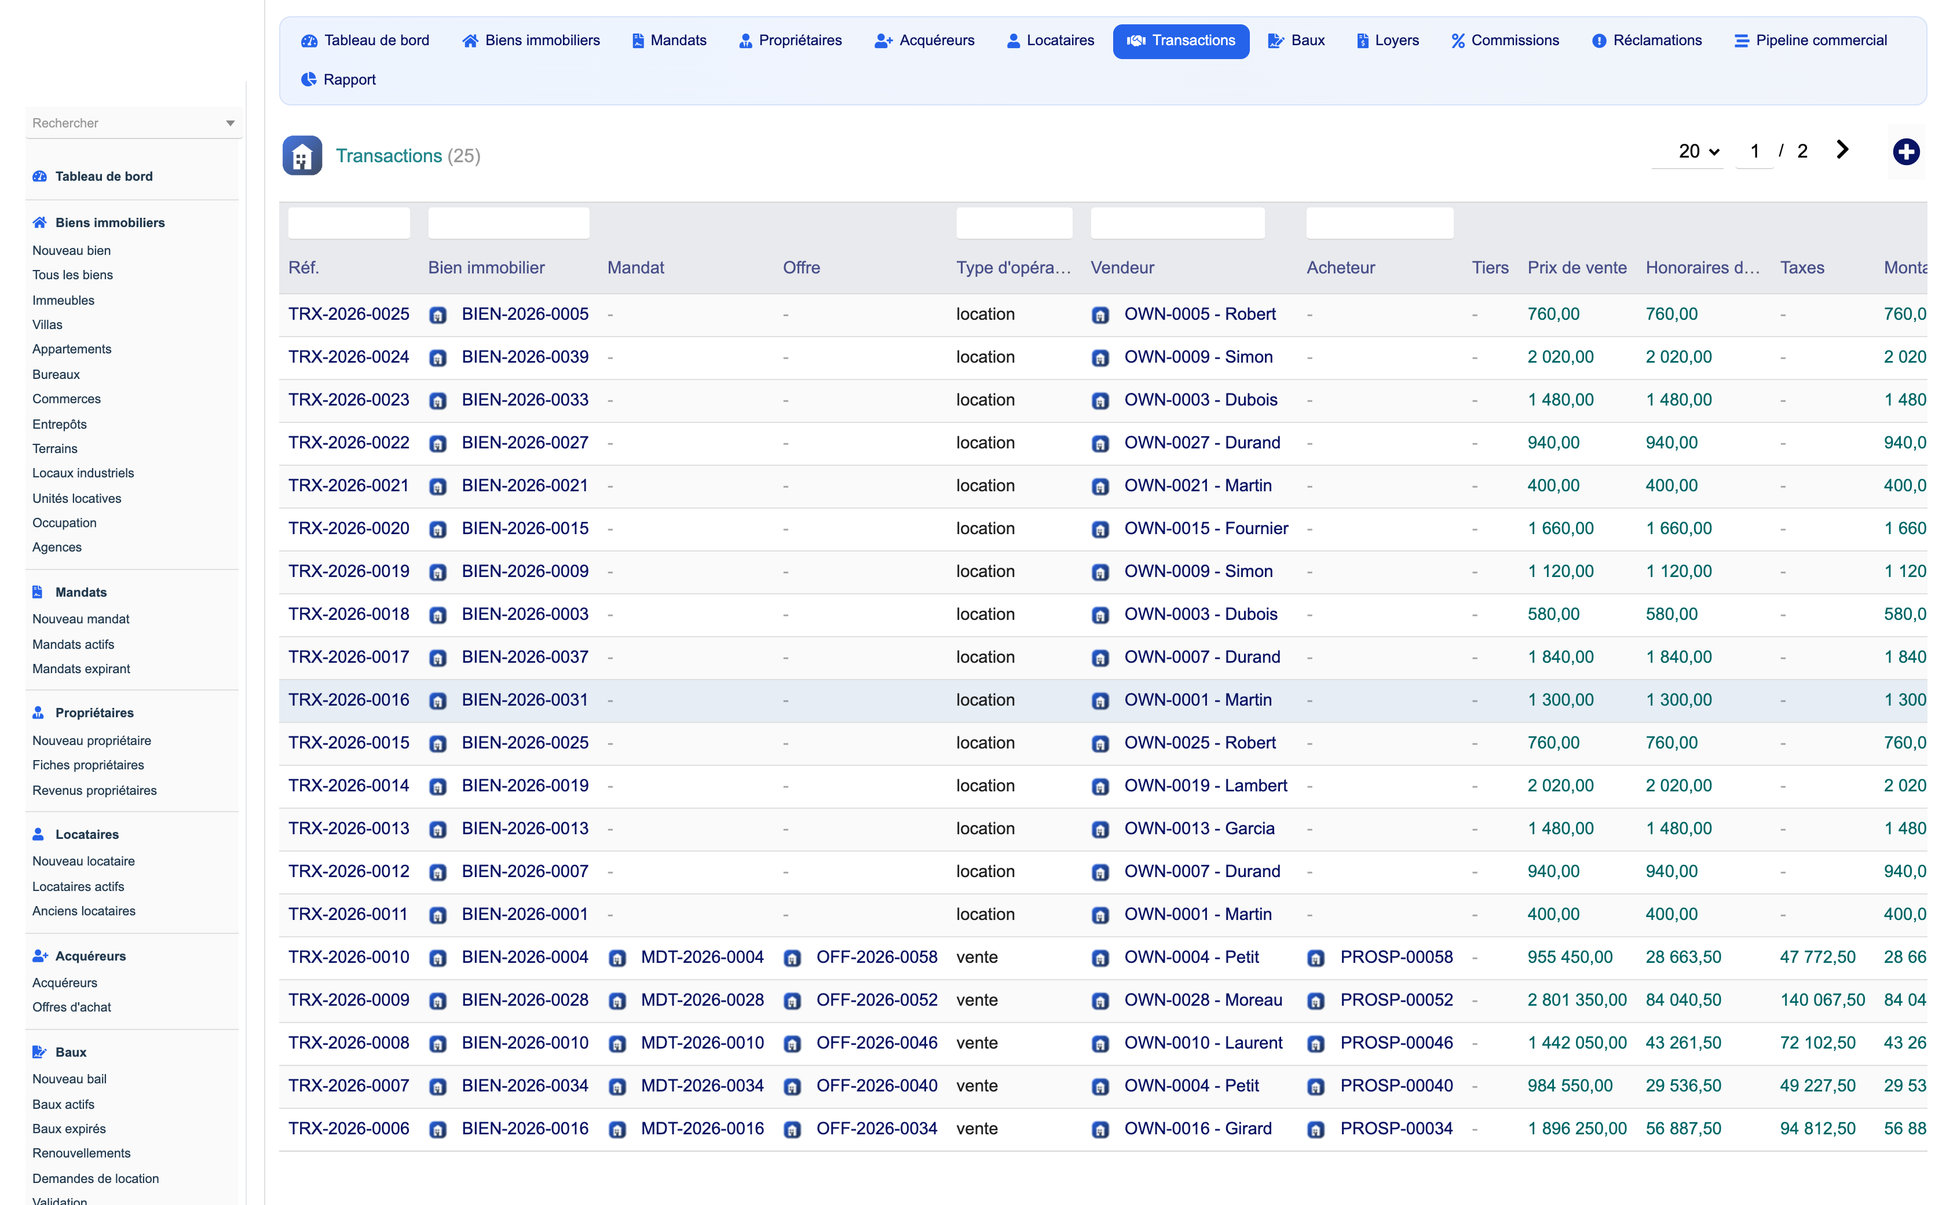The width and height of the screenshot is (1946, 1205).
Task: Click the Transactions house icon in header
Action: pos(302,156)
